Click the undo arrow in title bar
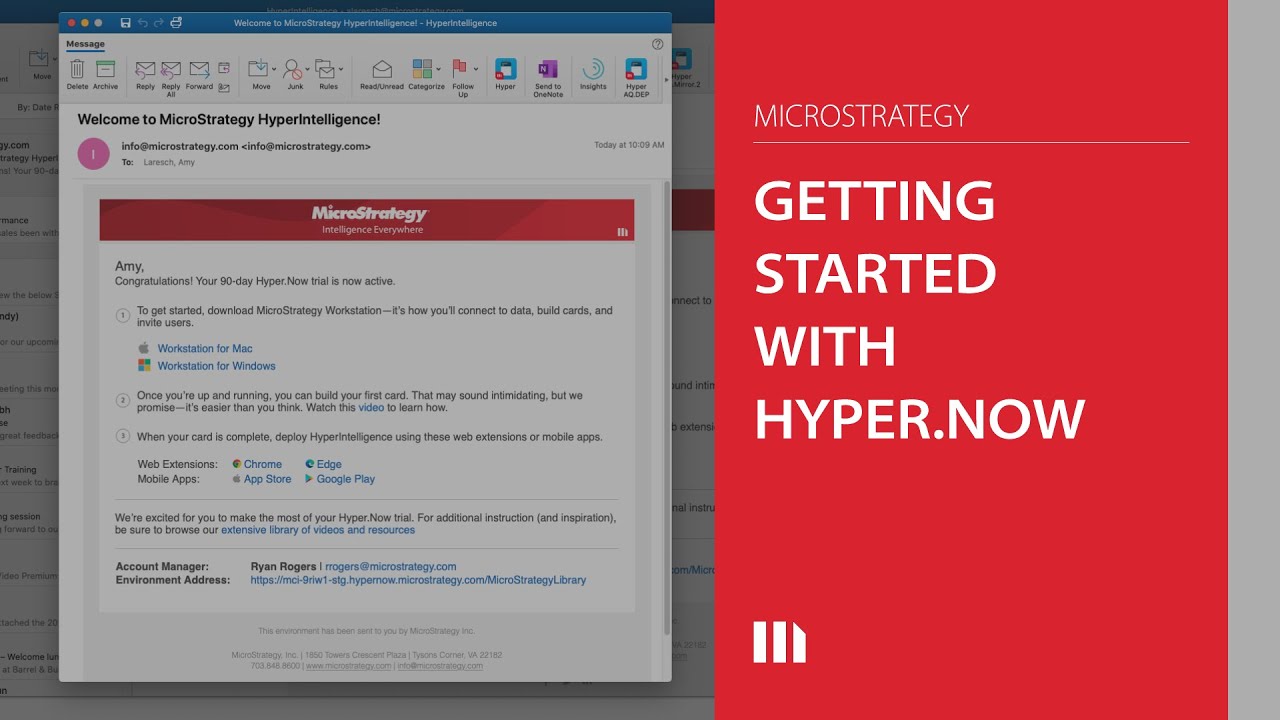The height and width of the screenshot is (720, 1280). tap(143, 22)
